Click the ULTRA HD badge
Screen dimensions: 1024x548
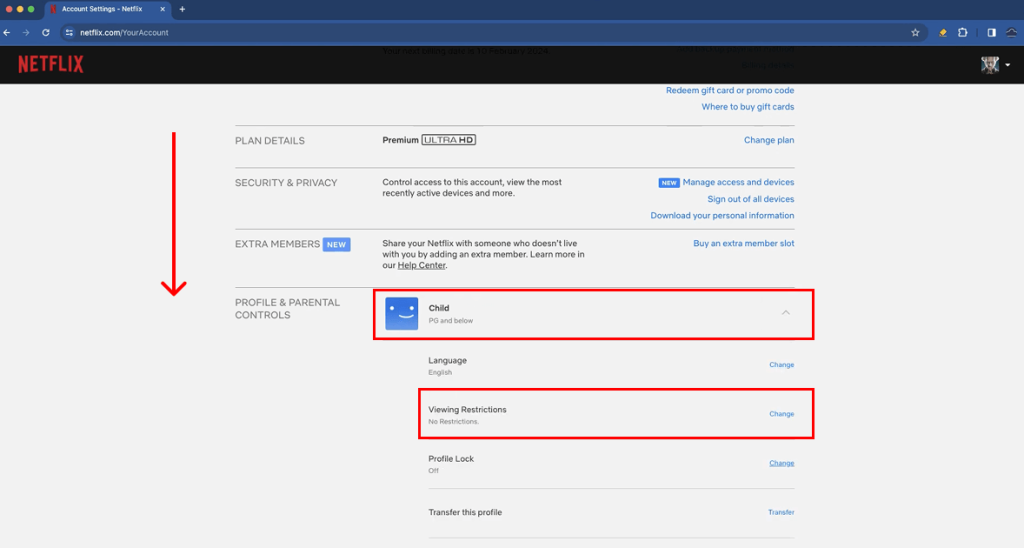[x=449, y=140]
